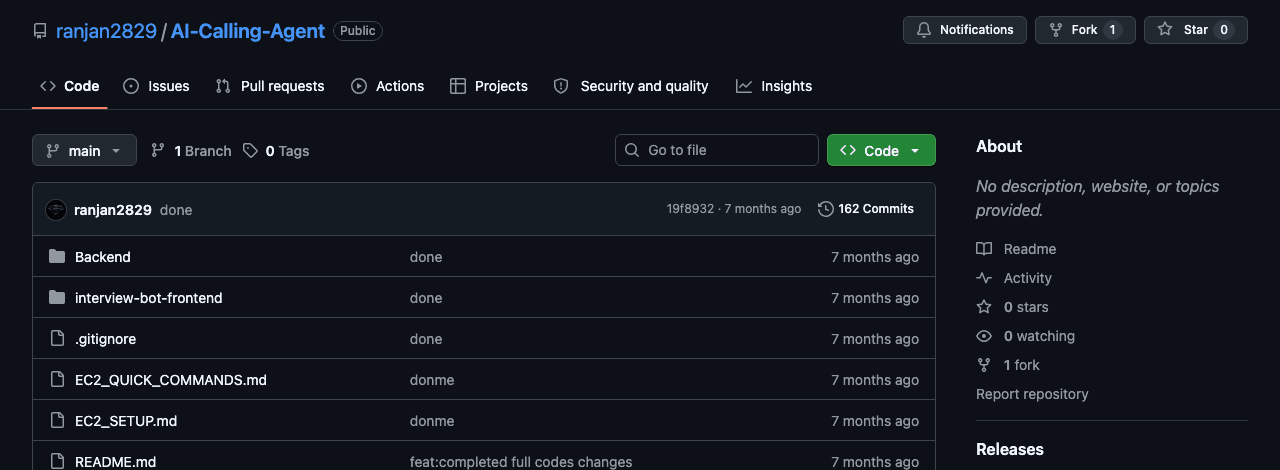Click the repository book icon beside ranjan2829
Image resolution: width=1280 pixels, height=470 pixels.
[x=40, y=31]
